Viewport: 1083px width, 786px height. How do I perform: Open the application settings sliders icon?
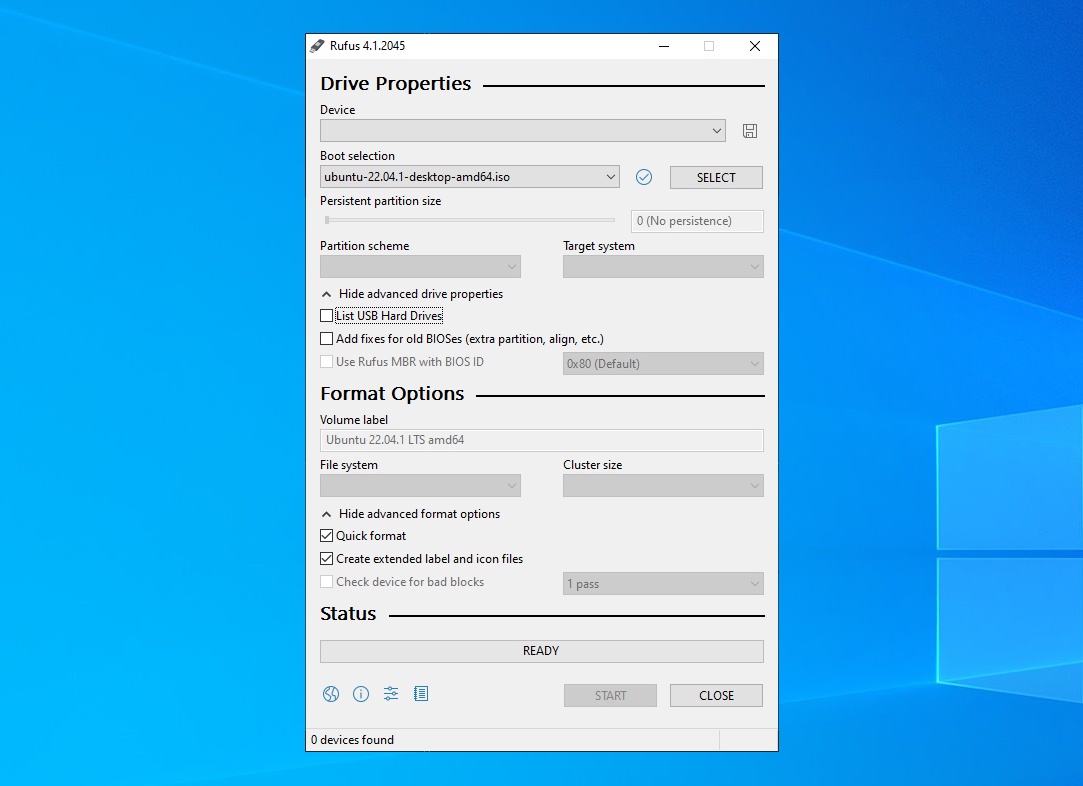391,693
